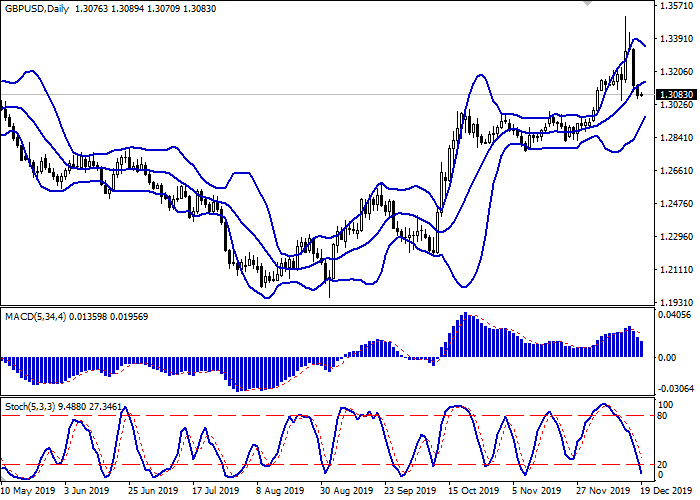This screenshot has height=500, width=700.
Task: Click the GBPUSD,Daily chart title
Action: tap(39, 9)
